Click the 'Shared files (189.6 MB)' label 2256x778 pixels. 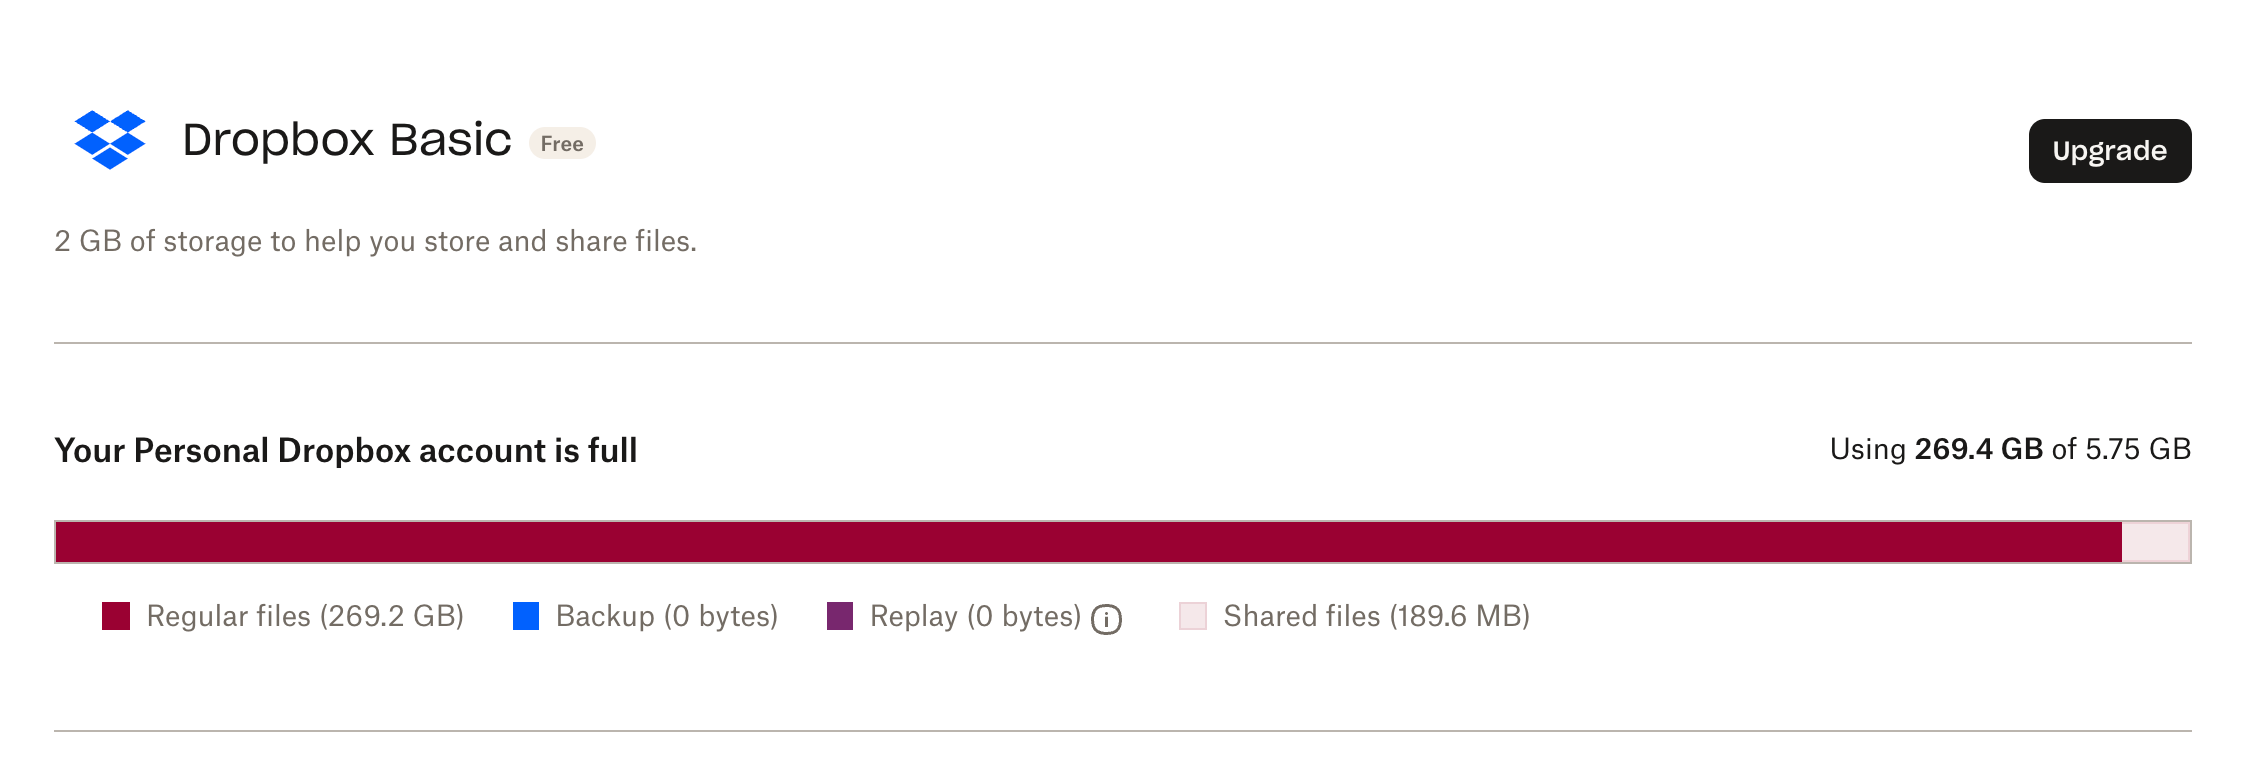click(x=1377, y=617)
